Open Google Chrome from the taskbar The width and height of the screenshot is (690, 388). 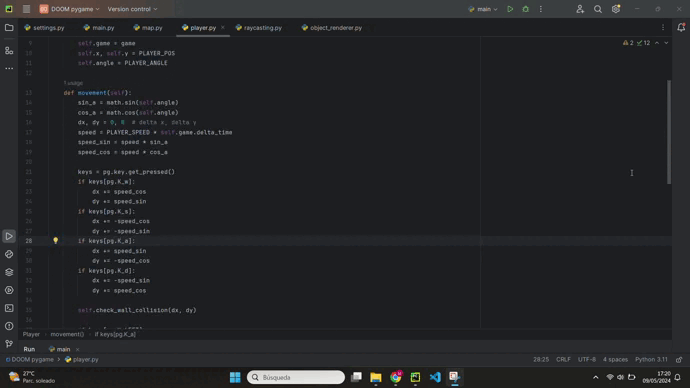395,377
